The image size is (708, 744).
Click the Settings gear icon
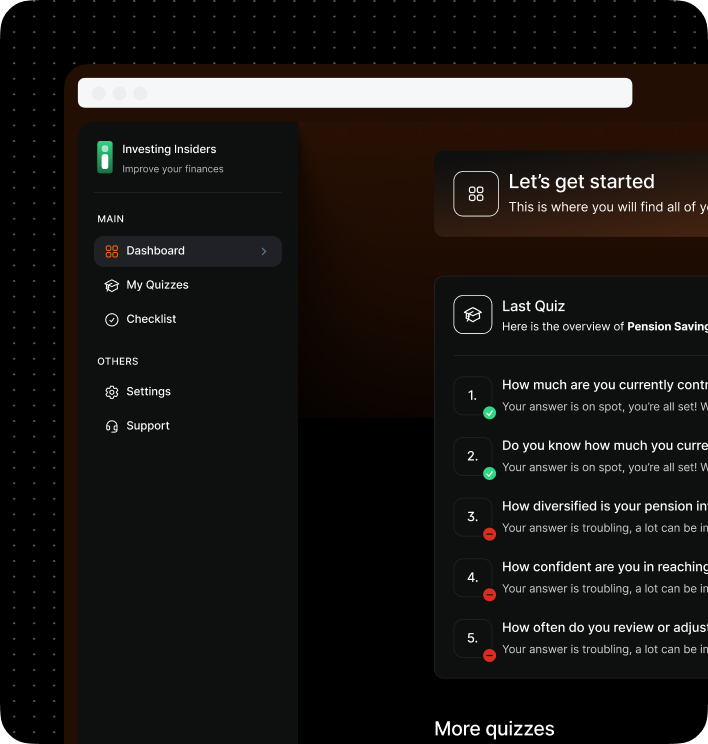click(x=112, y=392)
